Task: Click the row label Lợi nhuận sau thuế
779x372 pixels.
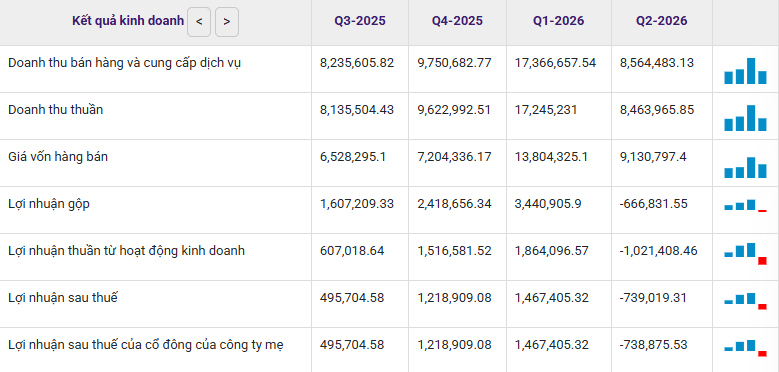Action: tap(63, 298)
